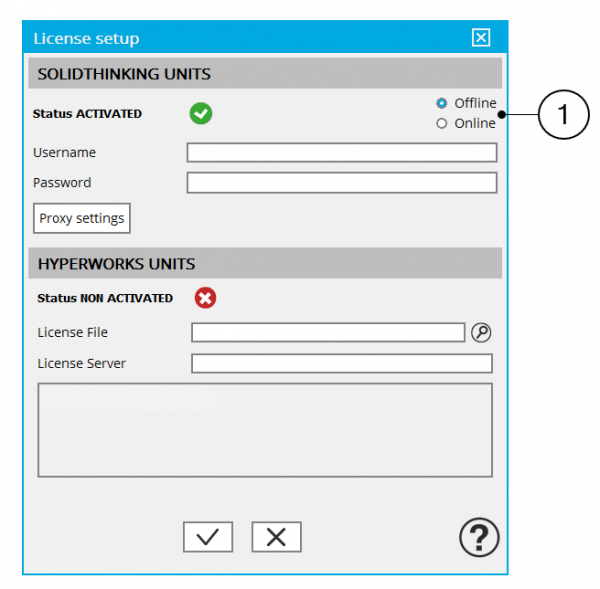Click the License Server input field
Screen dimensions: 600x589
(x=342, y=363)
